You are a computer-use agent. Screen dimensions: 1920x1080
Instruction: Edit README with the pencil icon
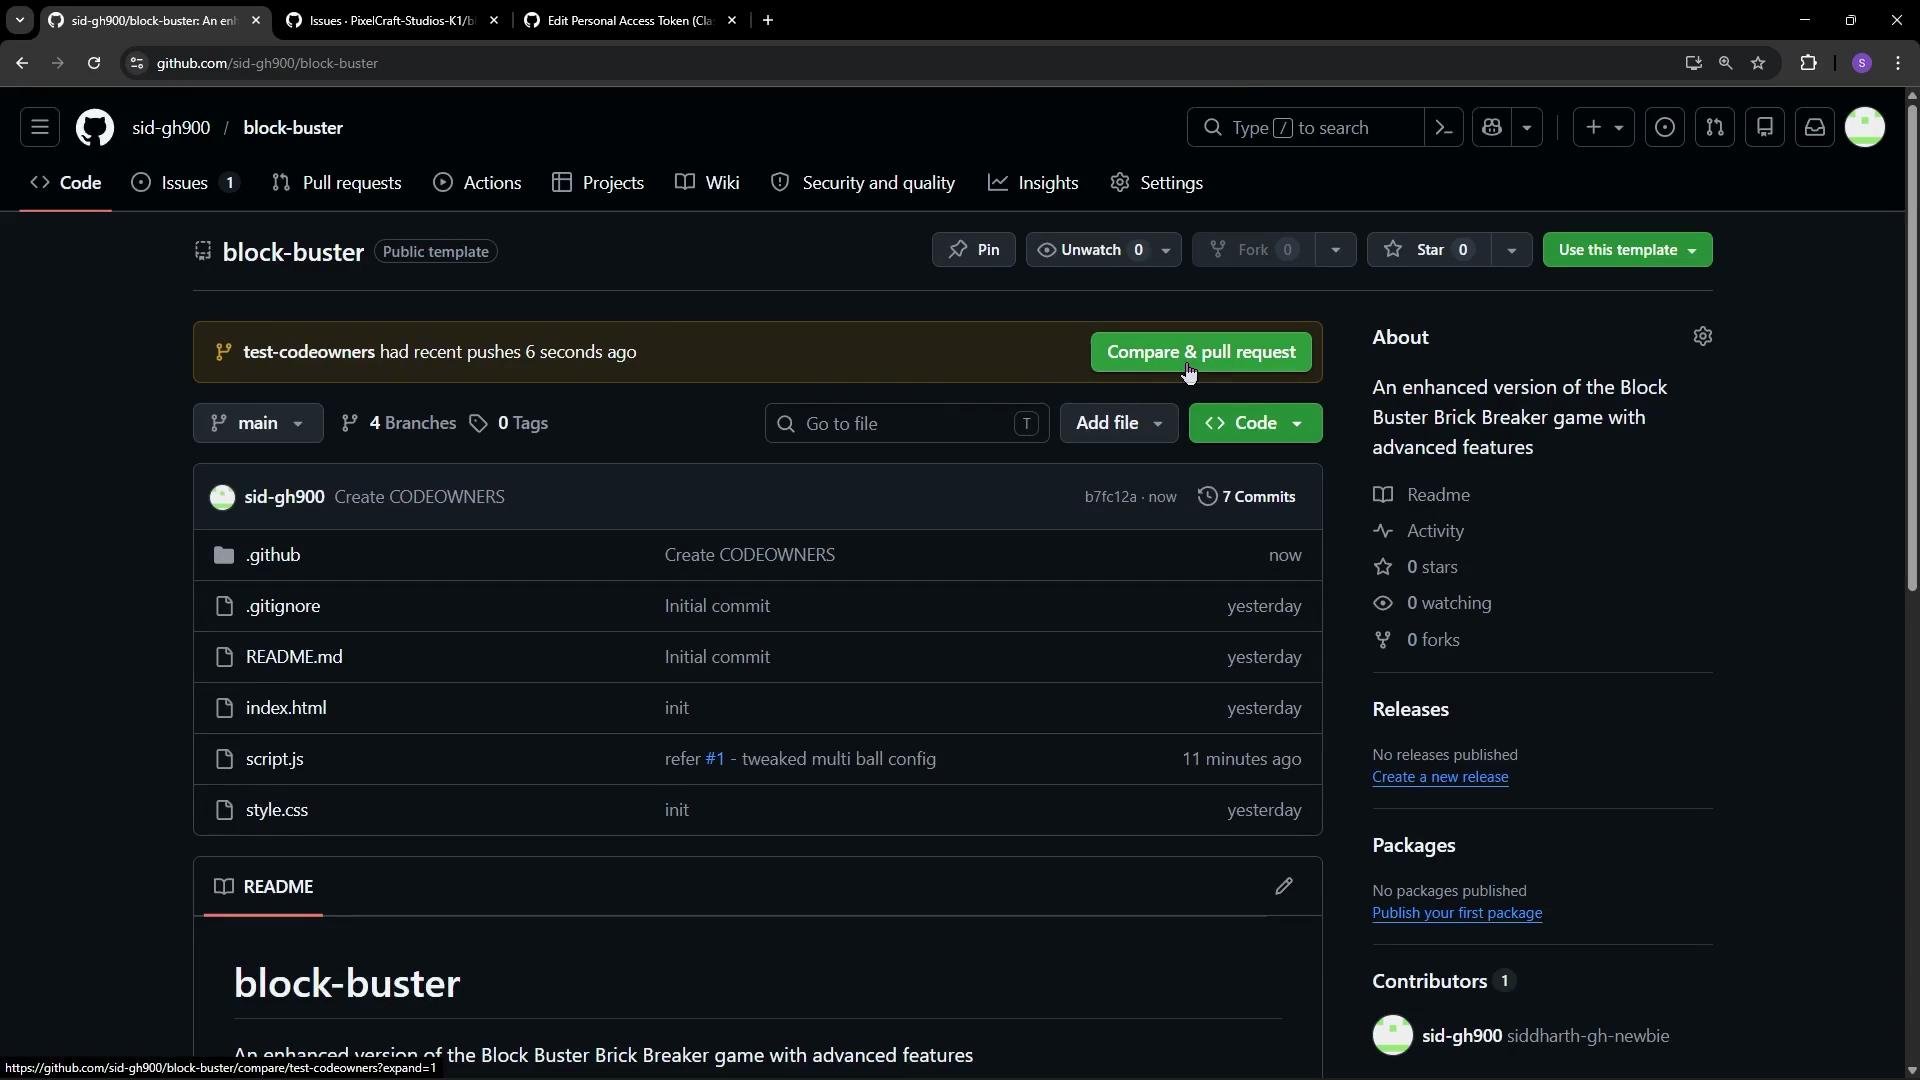[x=1284, y=887]
